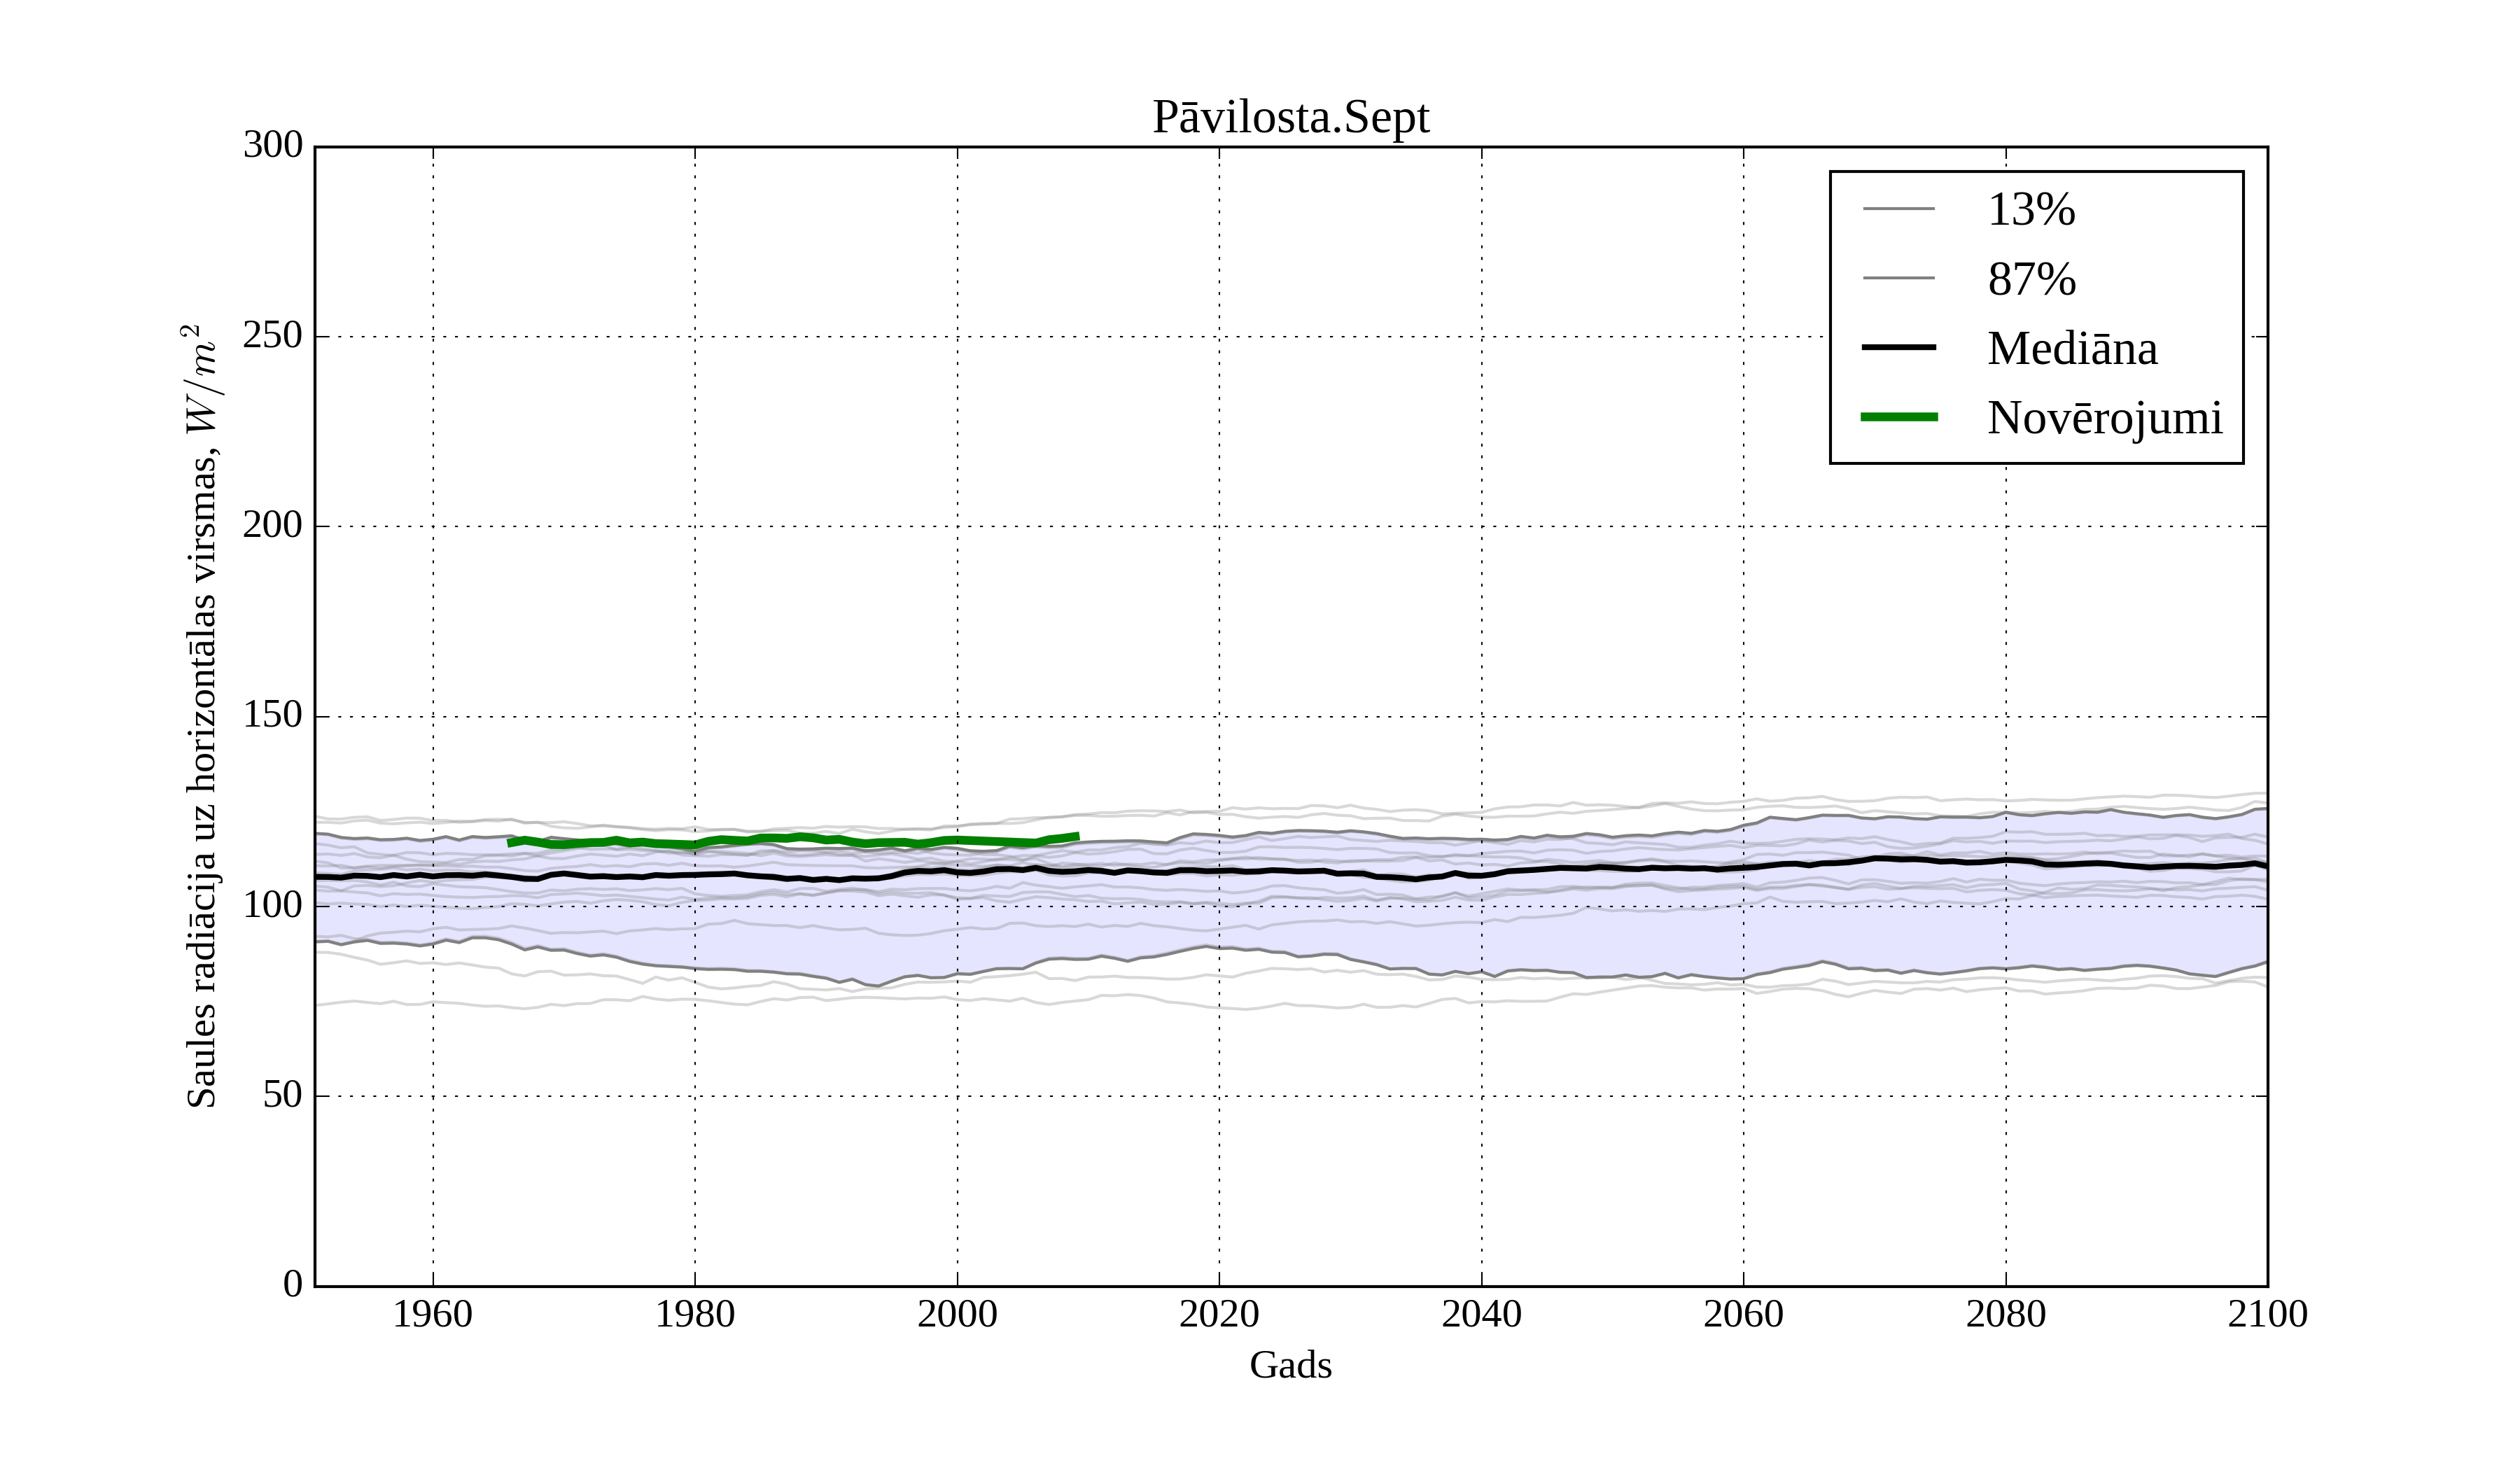
Task: Click the black Mediāna legend line sample
Action: coord(1898,347)
